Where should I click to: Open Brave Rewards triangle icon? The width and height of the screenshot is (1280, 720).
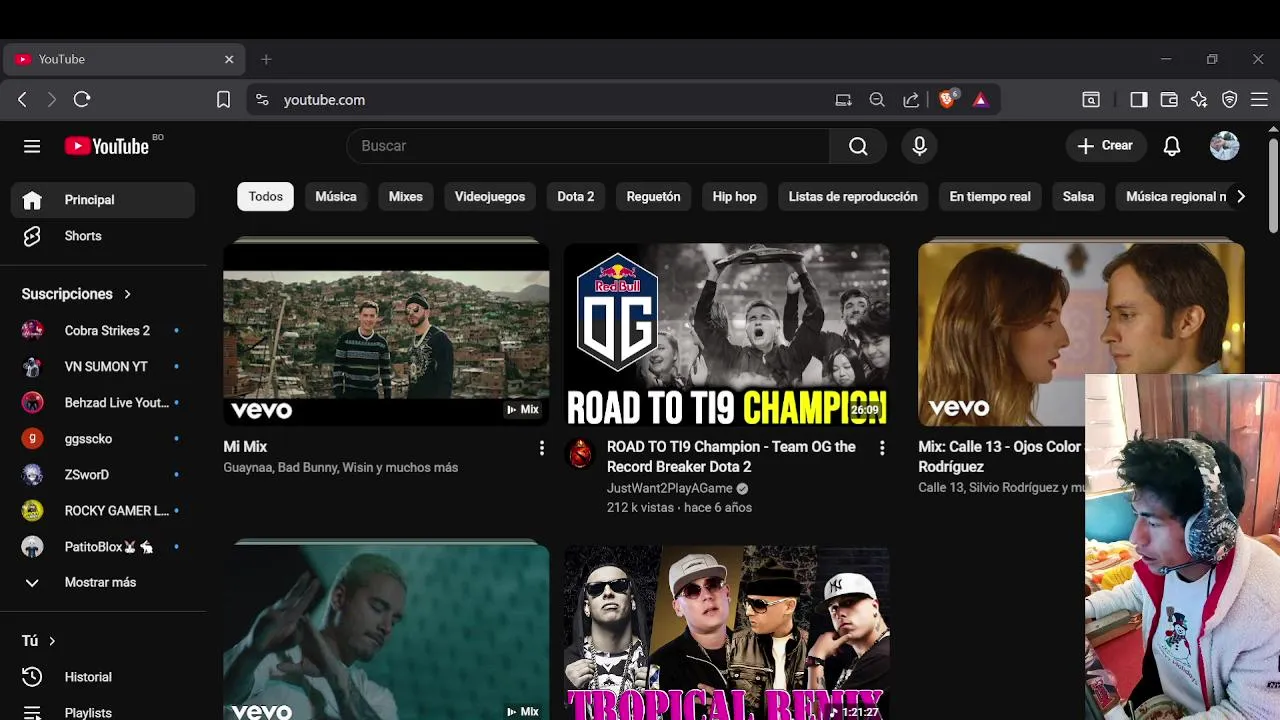[x=980, y=99]
